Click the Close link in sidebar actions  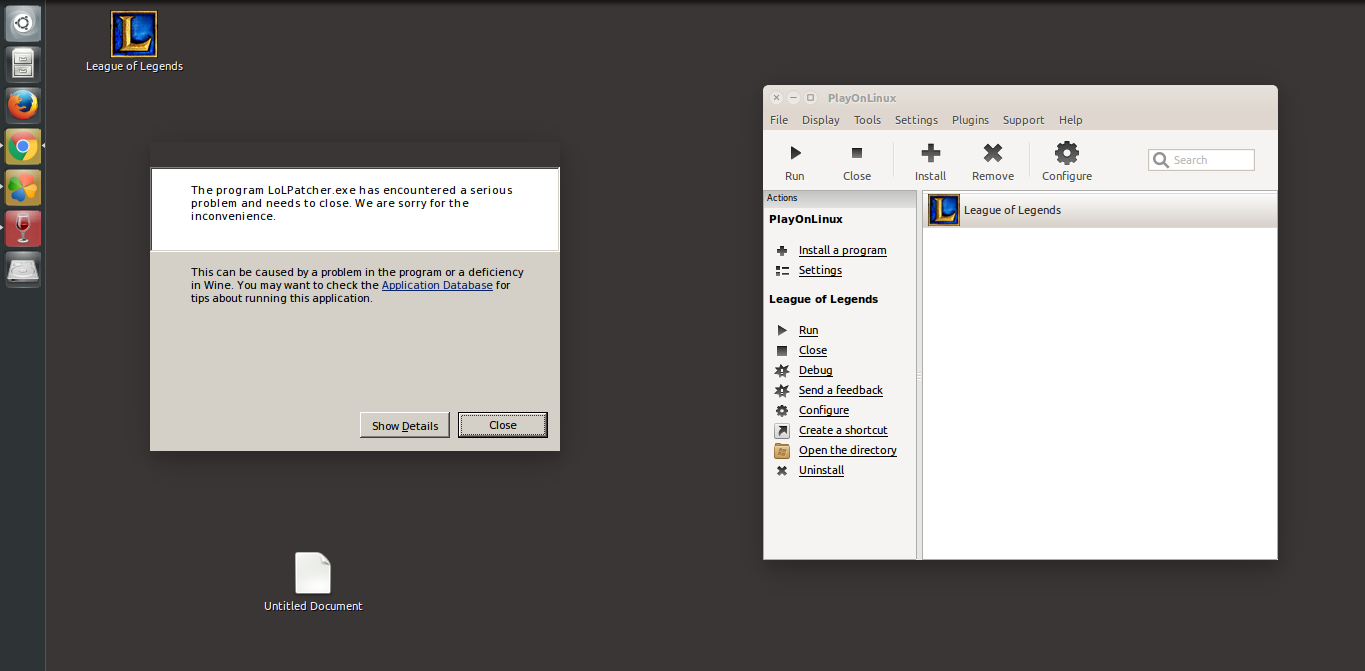tap(813, 350)
